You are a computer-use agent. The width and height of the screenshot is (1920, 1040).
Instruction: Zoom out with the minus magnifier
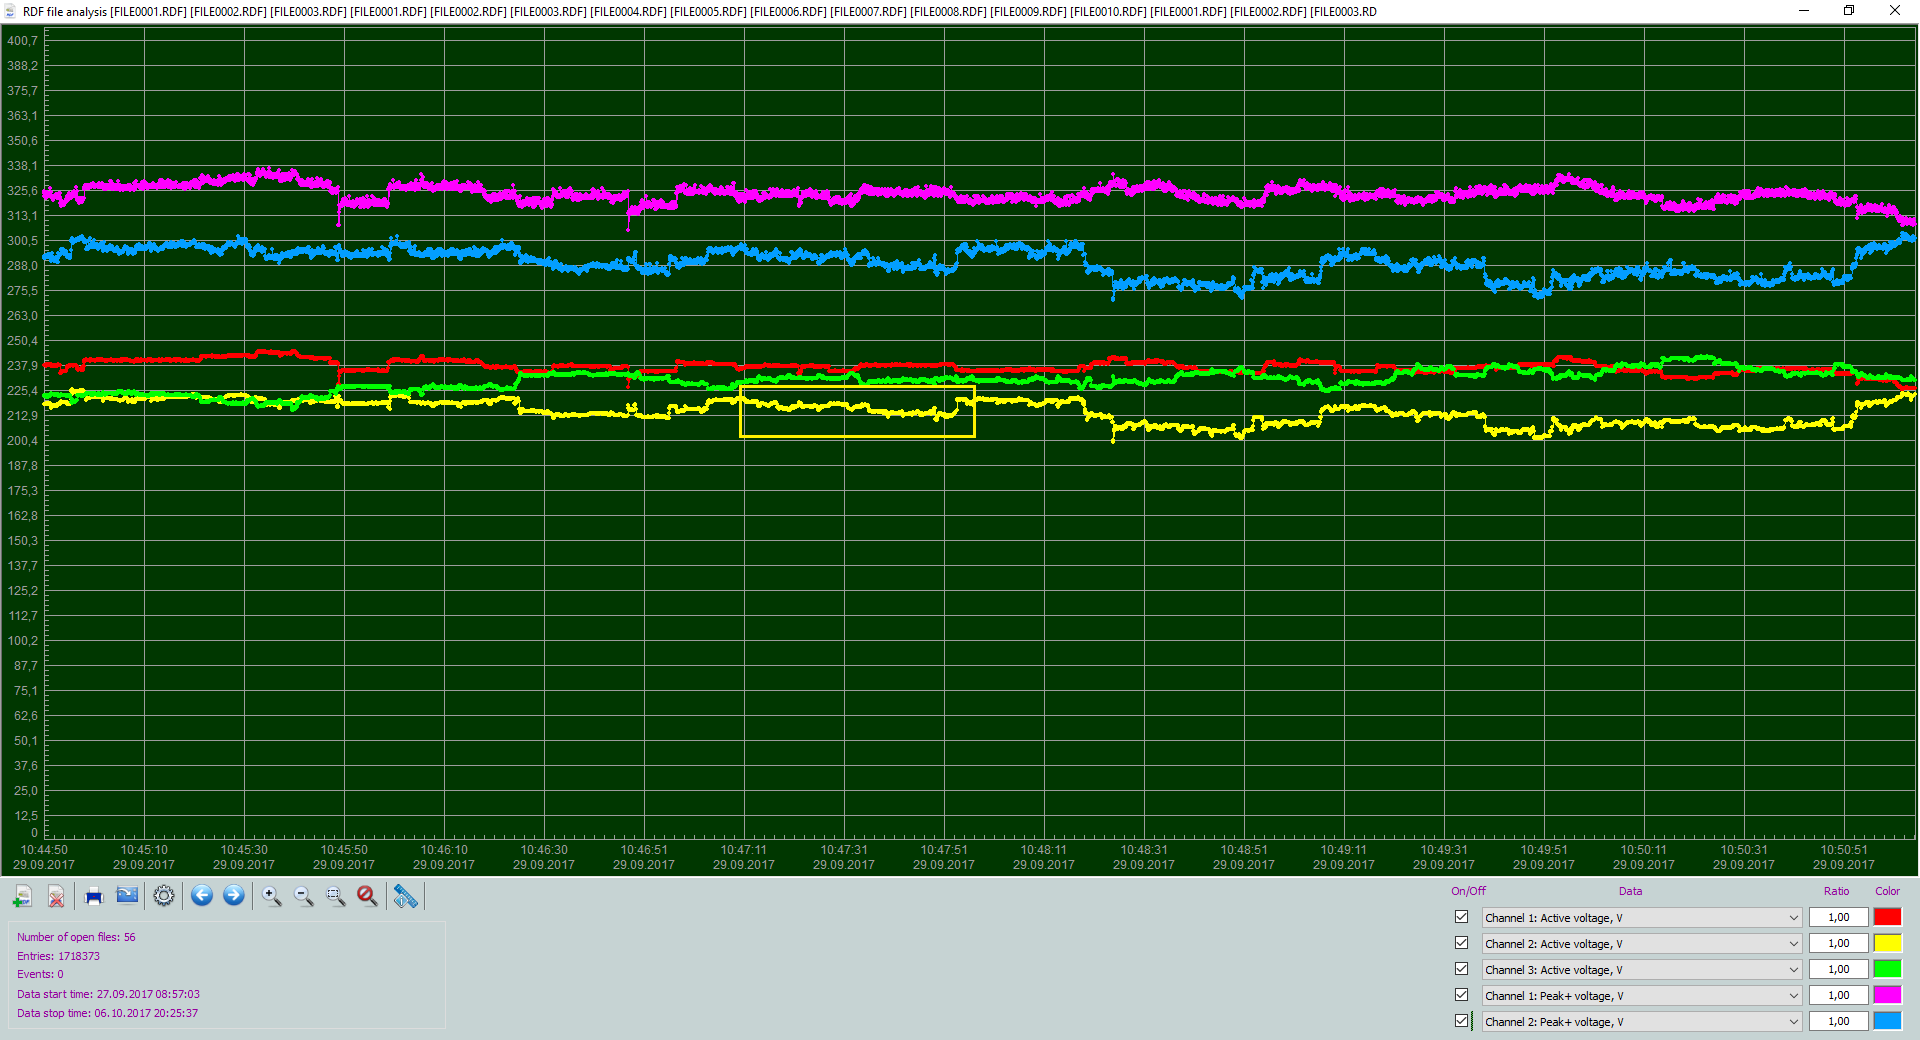click(303, 896)
